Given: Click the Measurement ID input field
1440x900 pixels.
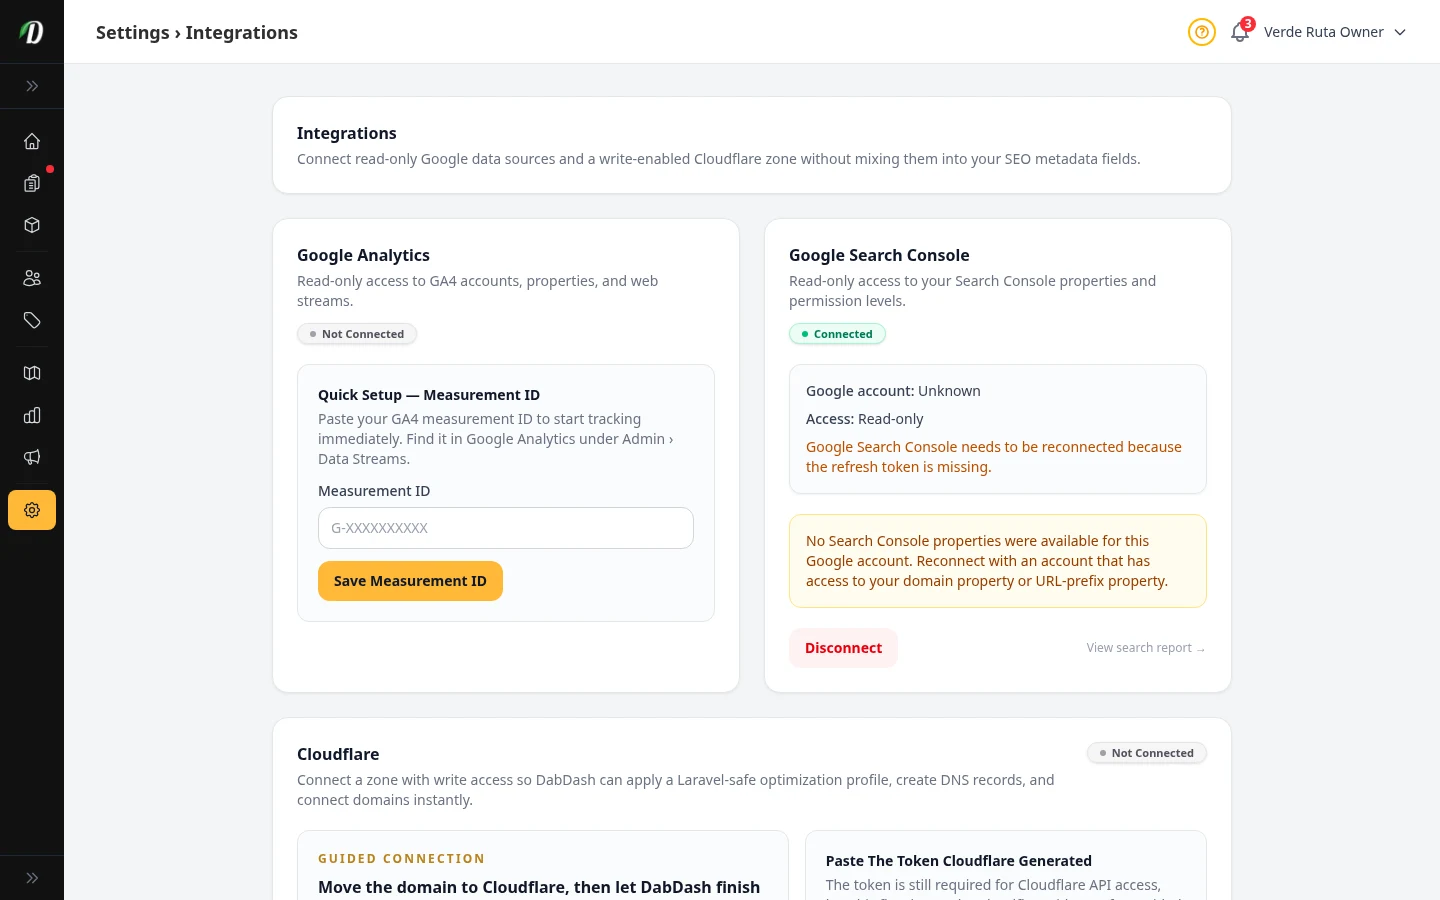Looking at the screenshot, I should coord(505,527).
